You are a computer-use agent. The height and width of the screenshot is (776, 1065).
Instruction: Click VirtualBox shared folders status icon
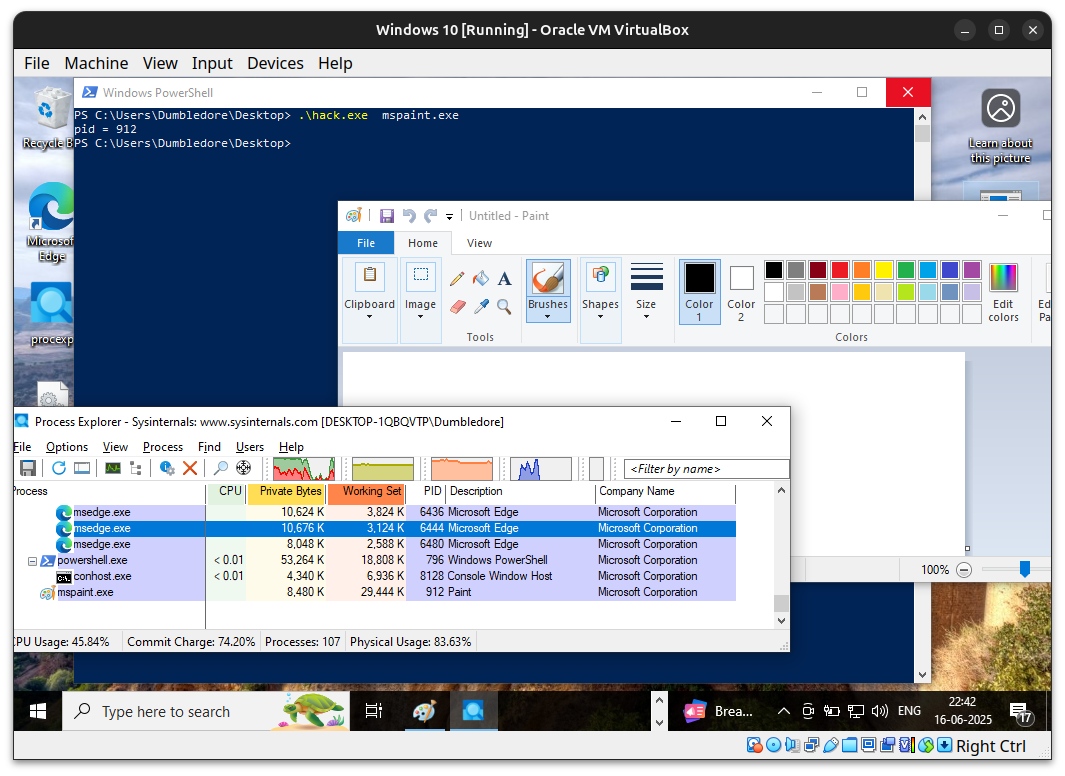click(850, 745)
